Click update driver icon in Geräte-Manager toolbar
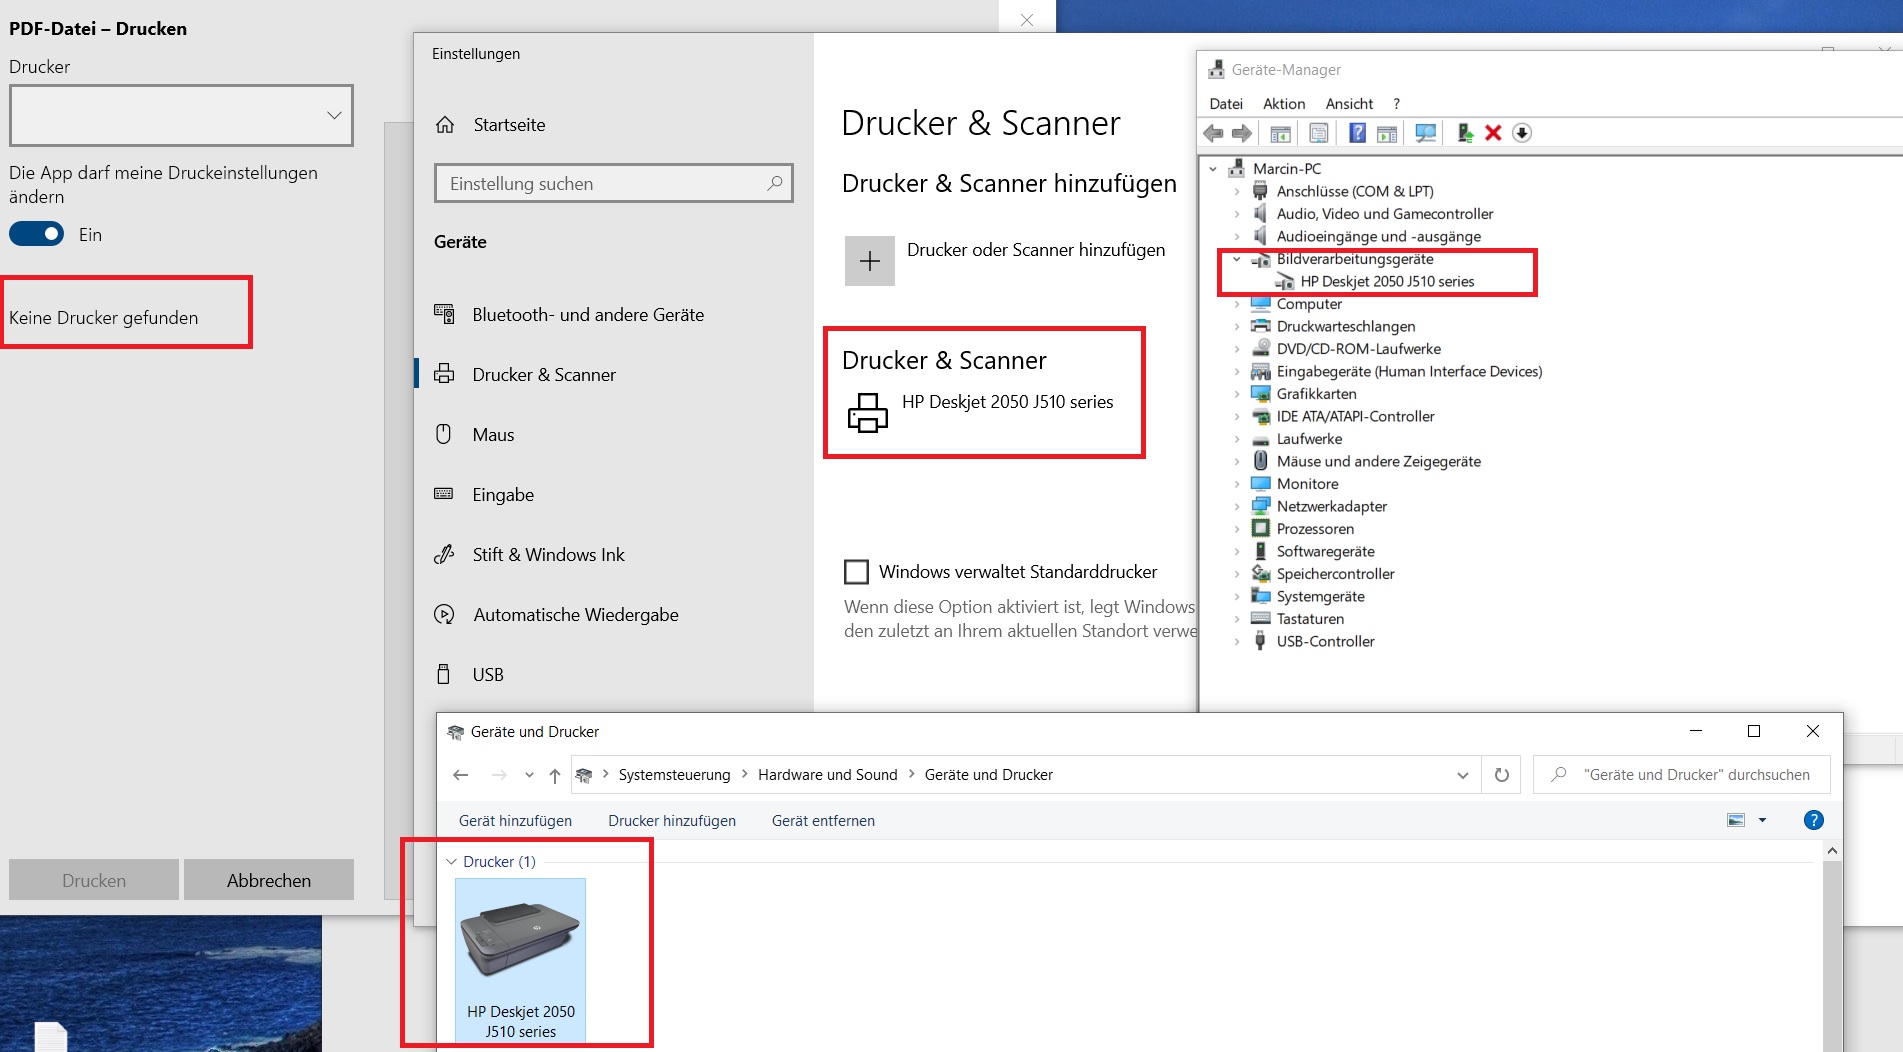 click(1465, 133)
